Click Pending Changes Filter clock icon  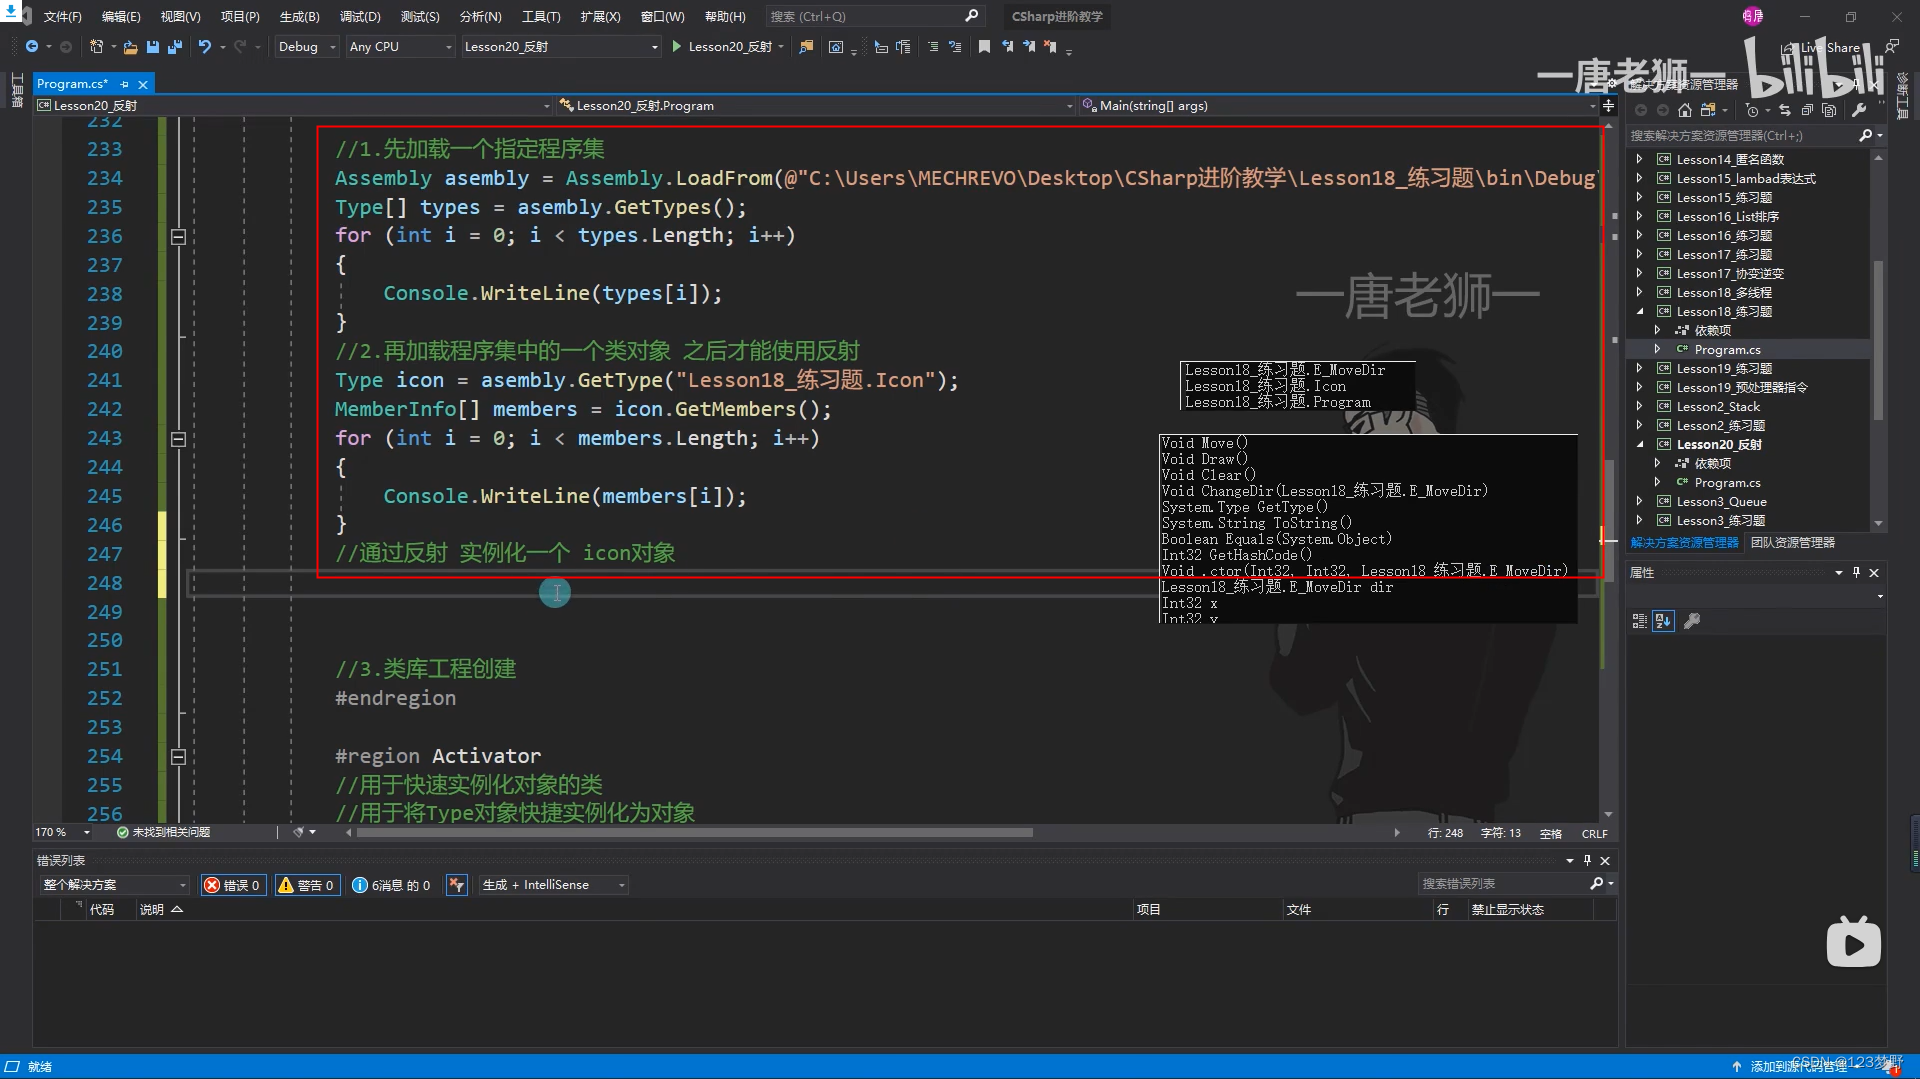tap(1752, 110)
